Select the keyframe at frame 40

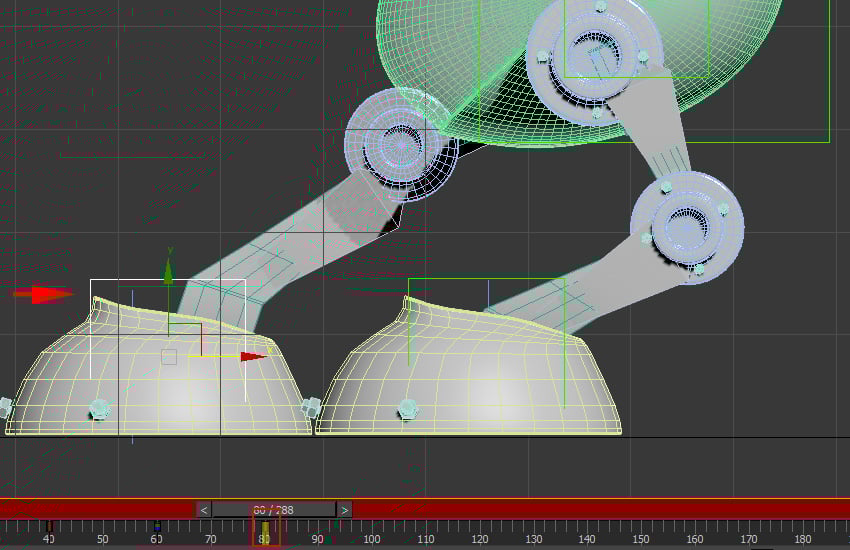[x=49, y=526]
